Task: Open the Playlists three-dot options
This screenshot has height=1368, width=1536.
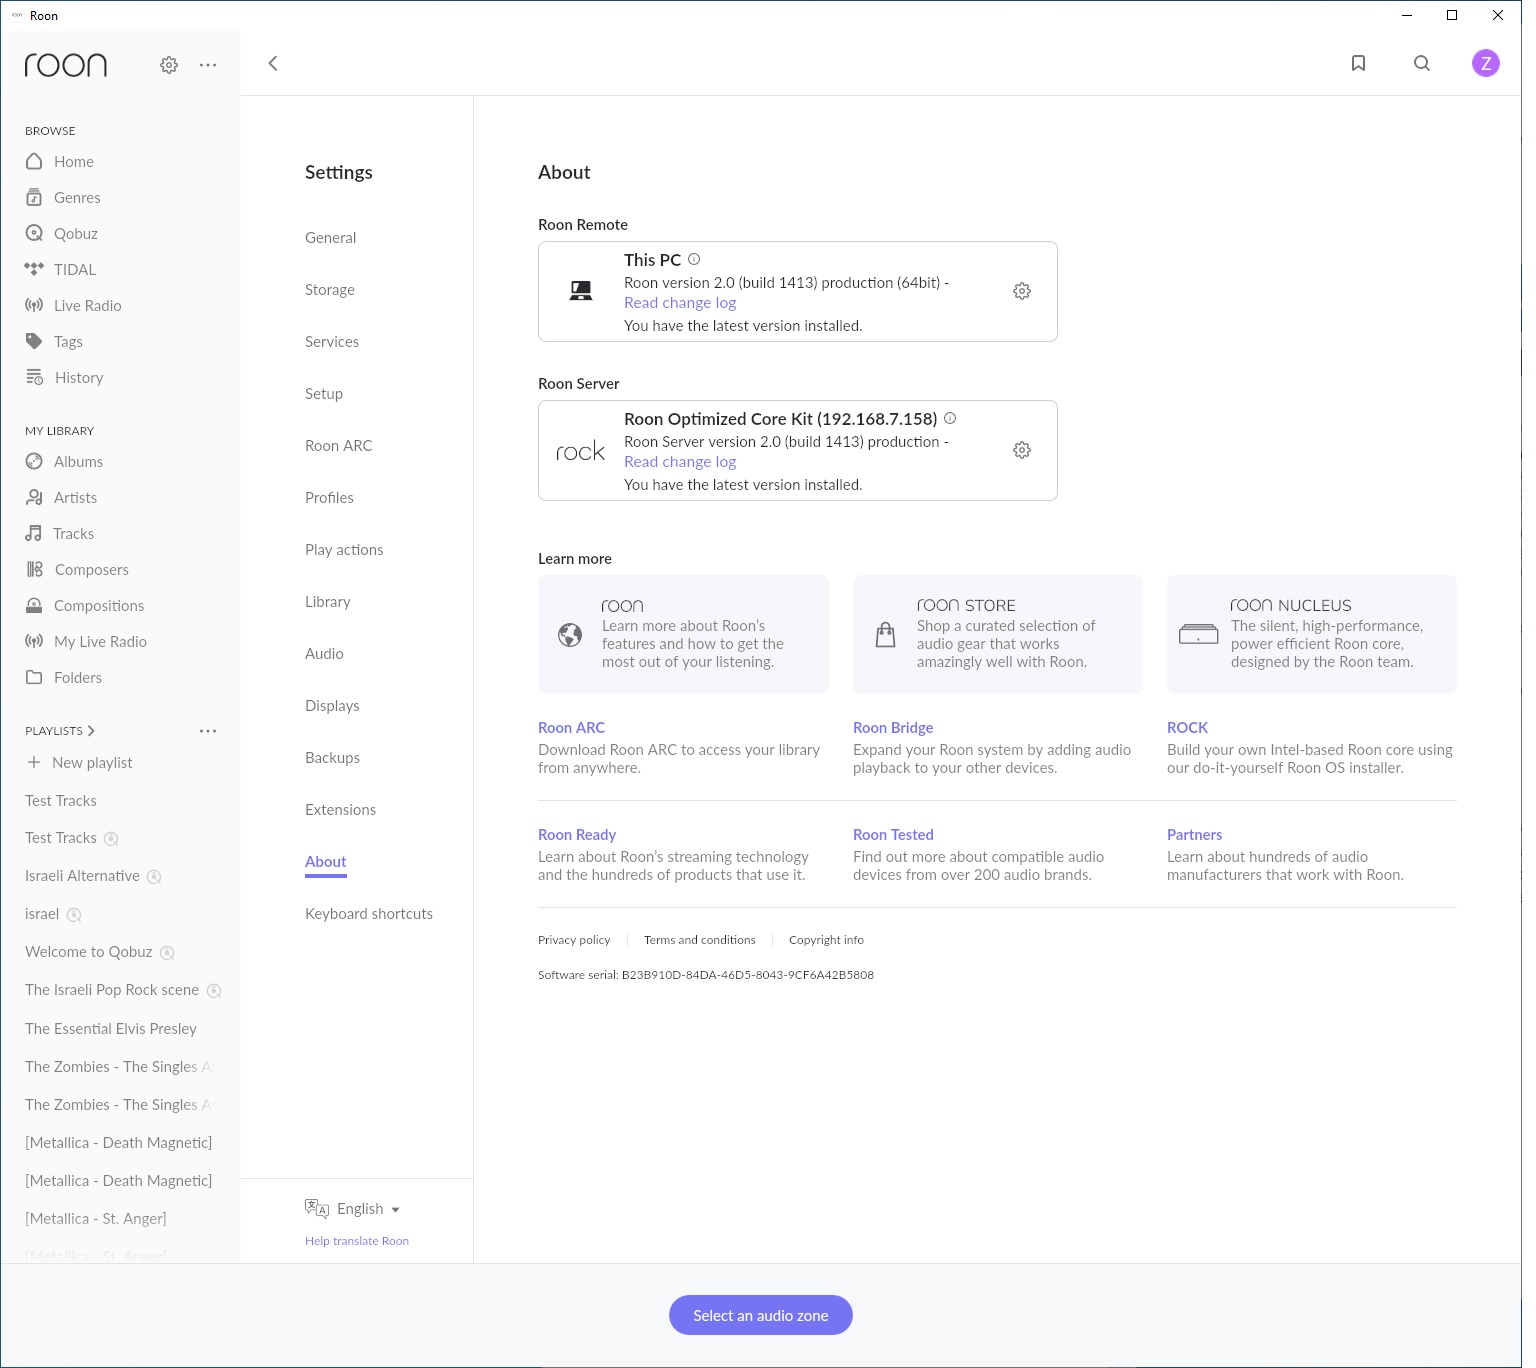Action: (x=208, y=731)
